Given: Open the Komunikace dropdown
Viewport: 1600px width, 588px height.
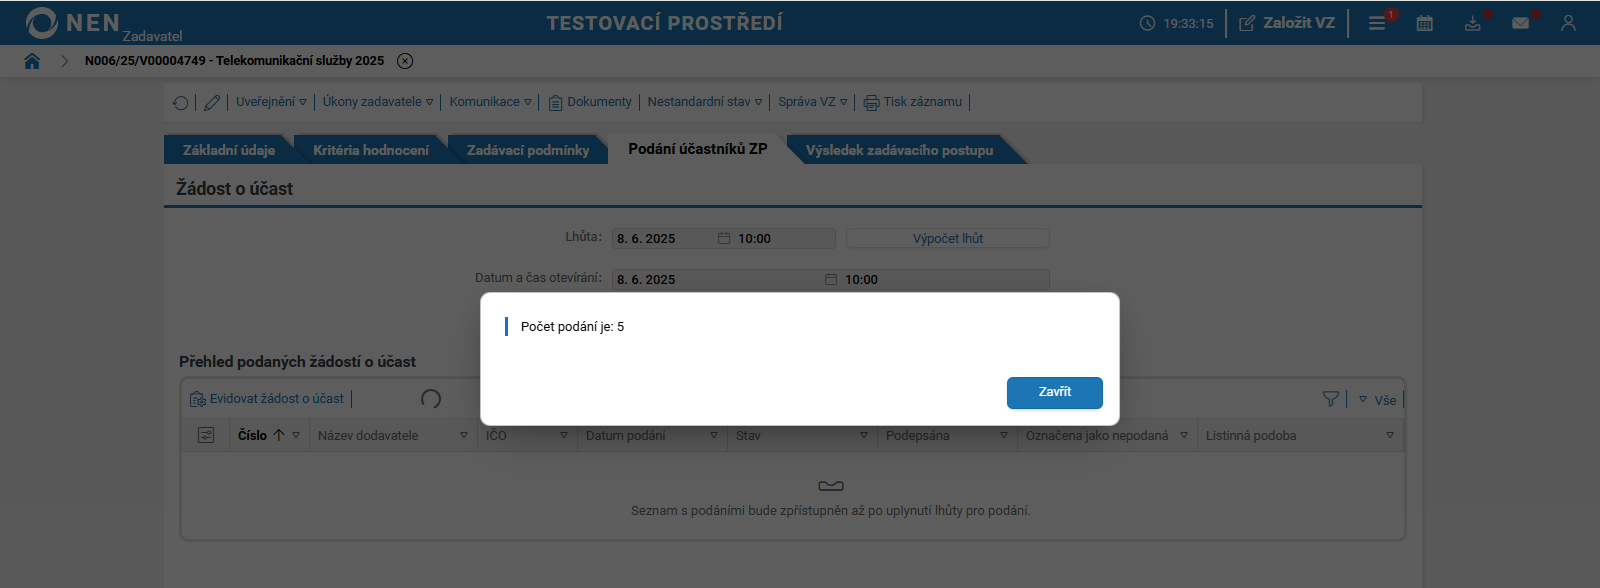Looking at the screenshot, I should [490, 102].
